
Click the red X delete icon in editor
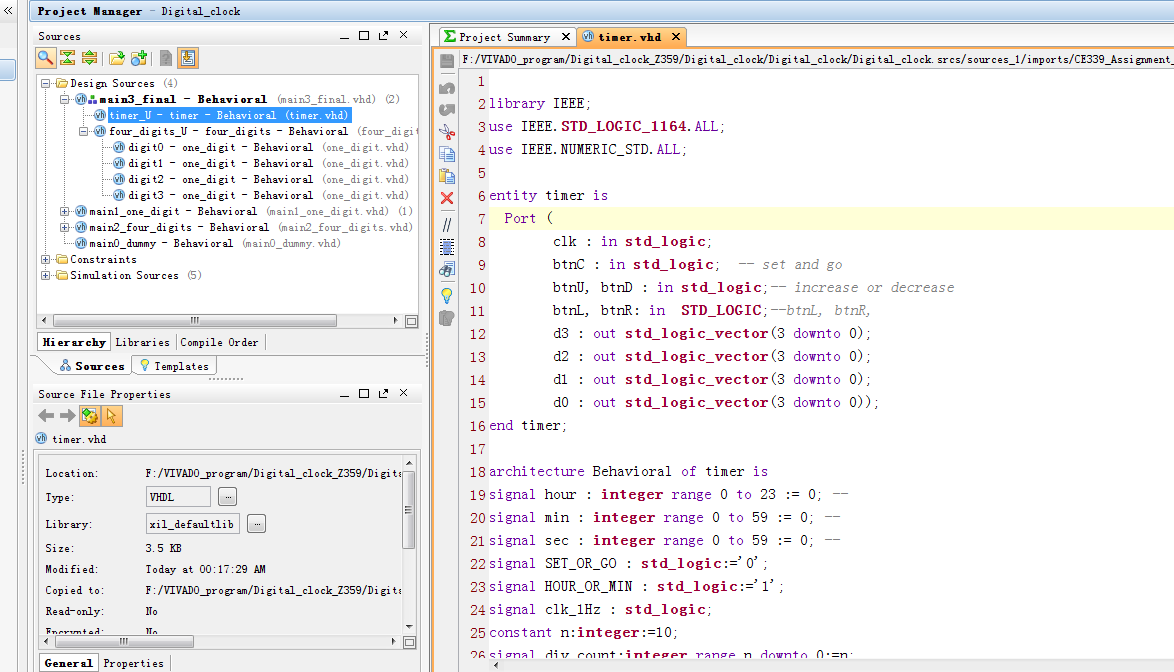pyautogui.click(x=447, y=198)
